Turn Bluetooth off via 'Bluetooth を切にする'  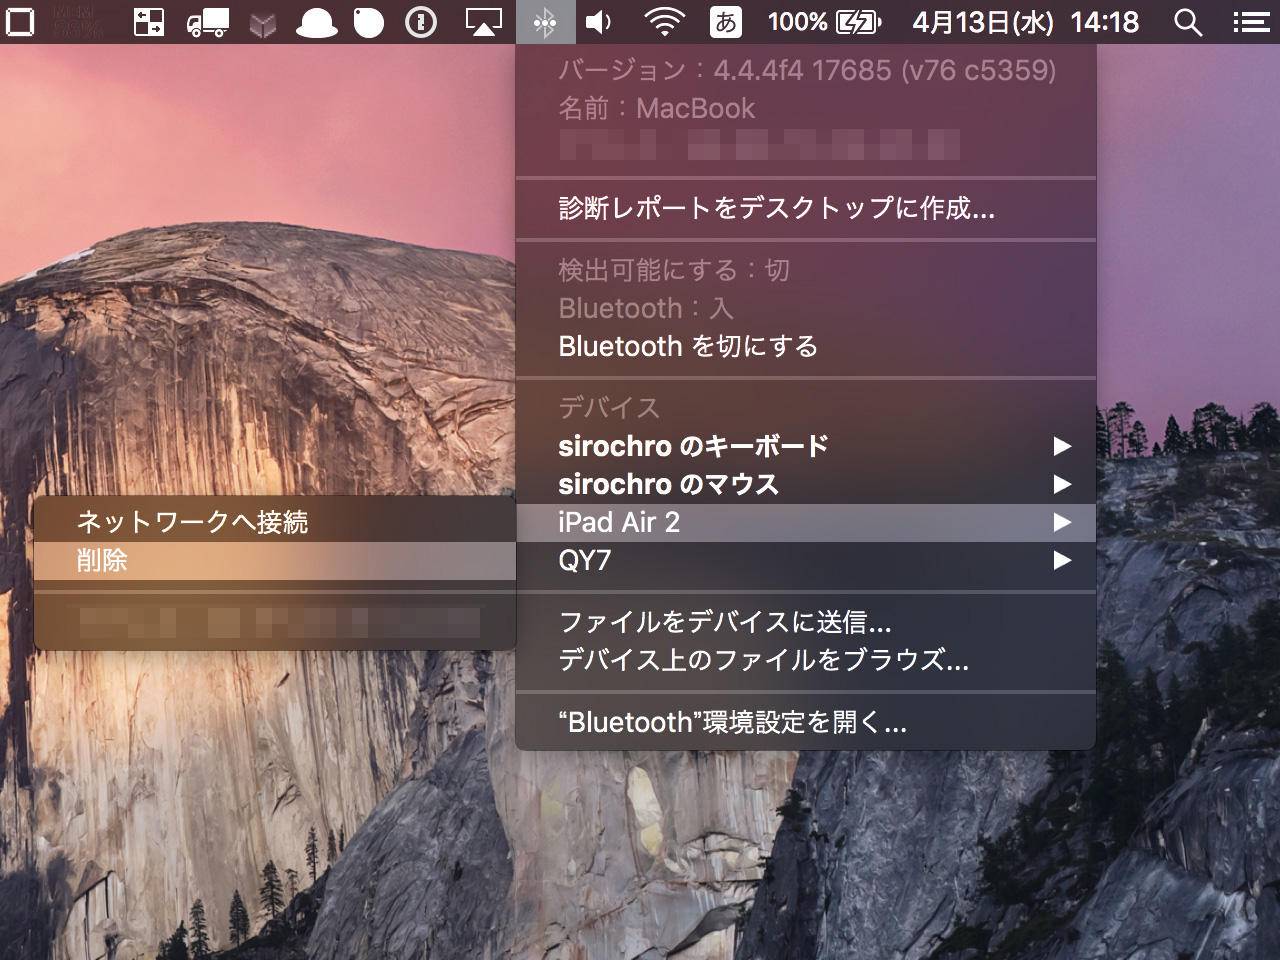click(x=688, y=346)
